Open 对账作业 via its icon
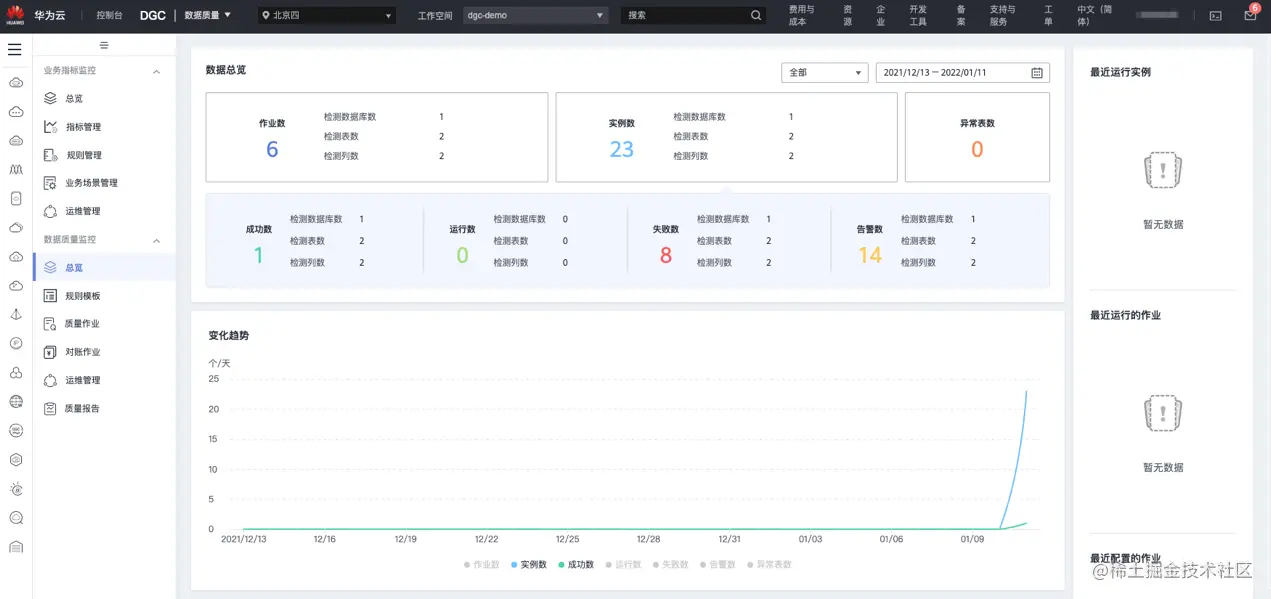This screenshot has height=599, width=1271. [50, 352]
